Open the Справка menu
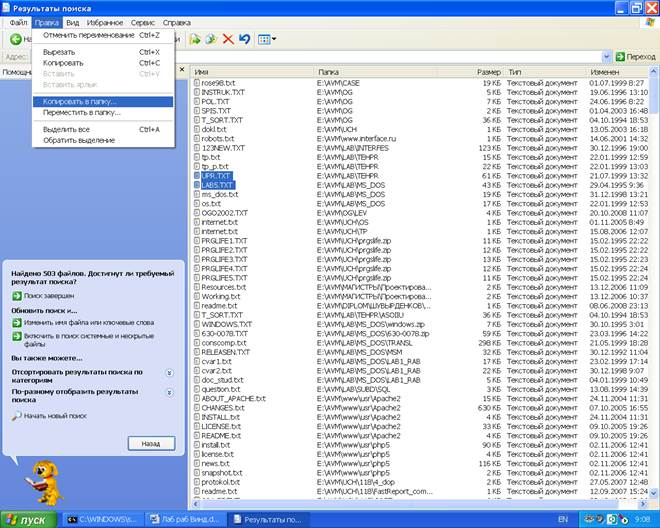 point(177,23)
